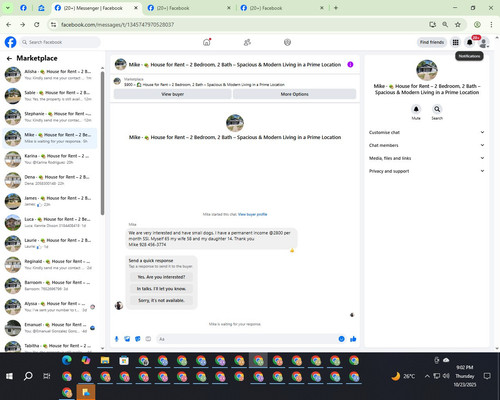Expand Media, files and links section
The width and height of the screenshot is (500, 400).
click(x=426, y=158)
